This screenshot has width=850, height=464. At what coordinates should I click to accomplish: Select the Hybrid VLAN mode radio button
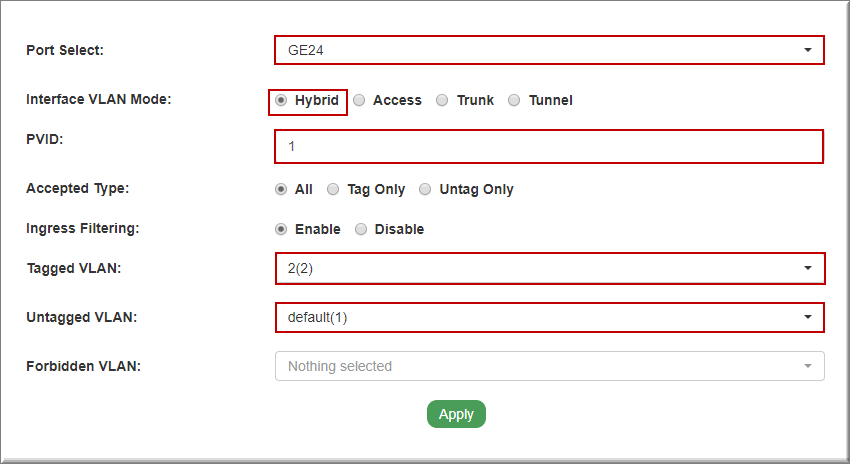(281, 101)
